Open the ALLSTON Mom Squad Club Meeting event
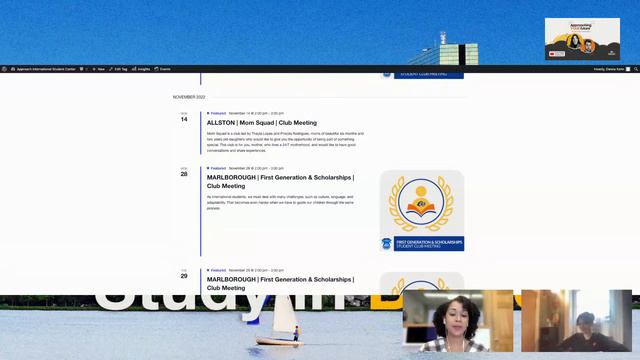The width and height of the screenshot is (640, 360). [262, 122]
